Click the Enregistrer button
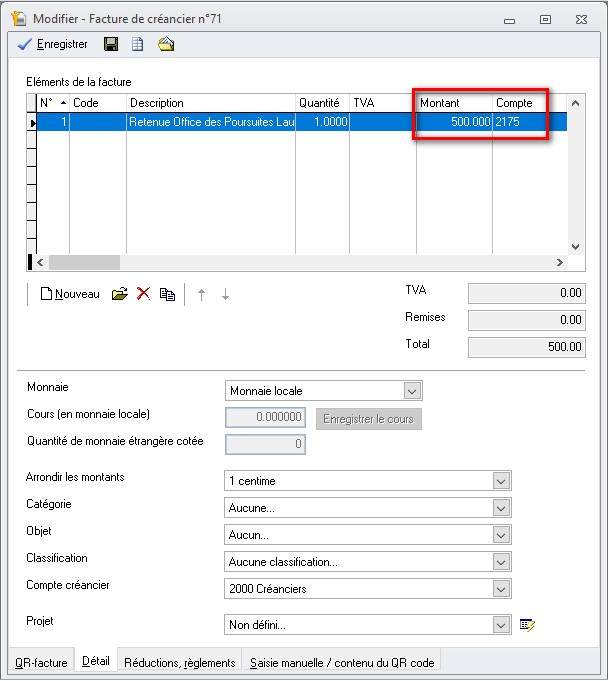The height and width of the screenshot is (681, 608). click(53, 44)
